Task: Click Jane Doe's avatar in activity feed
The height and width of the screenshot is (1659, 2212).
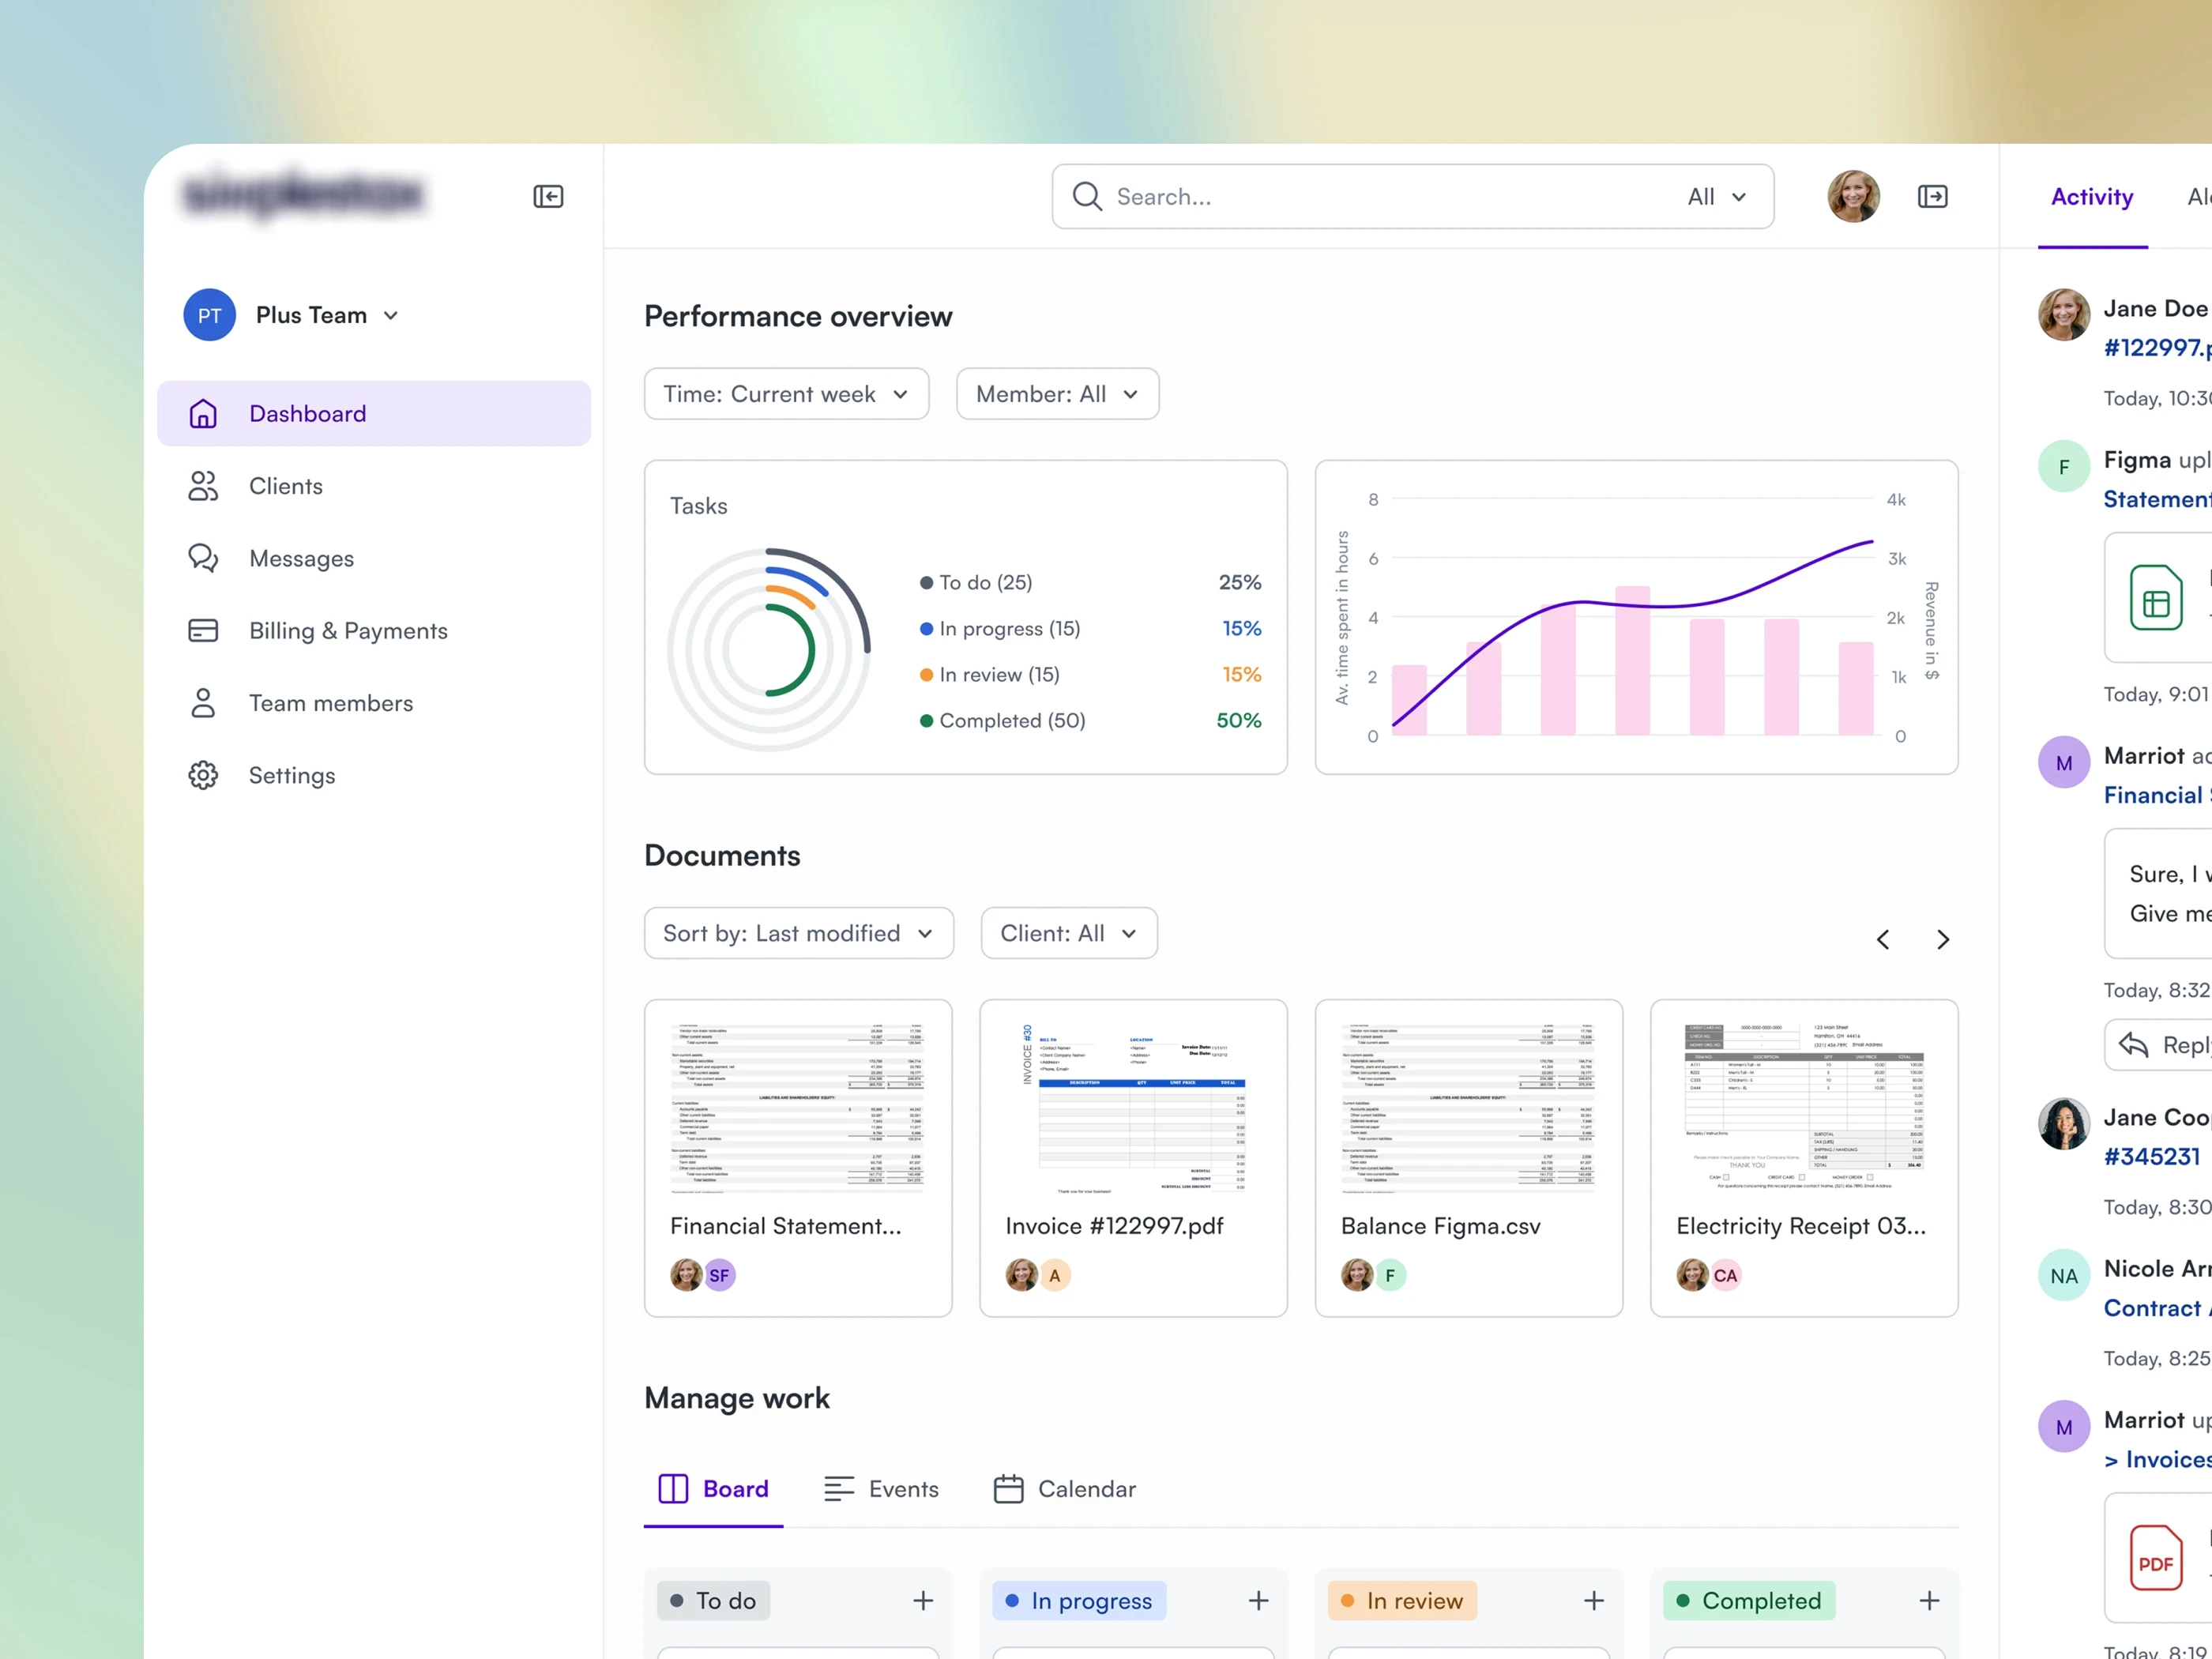Action: coord(2064,315)
